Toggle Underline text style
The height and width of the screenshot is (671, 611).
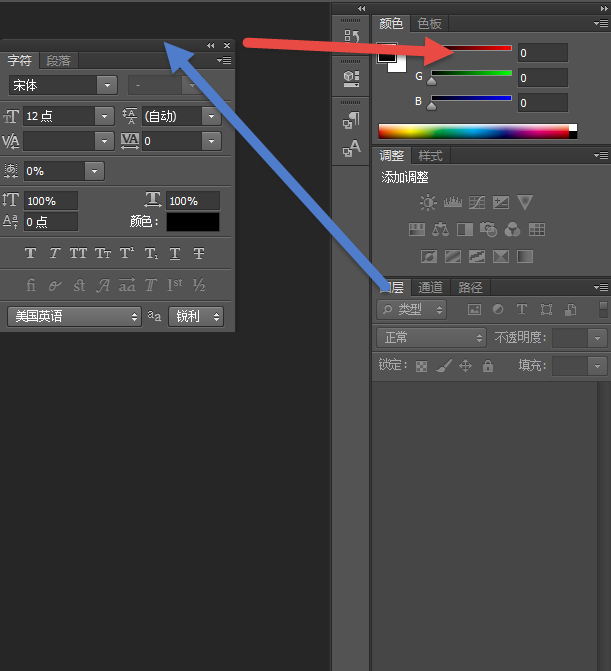175,253
